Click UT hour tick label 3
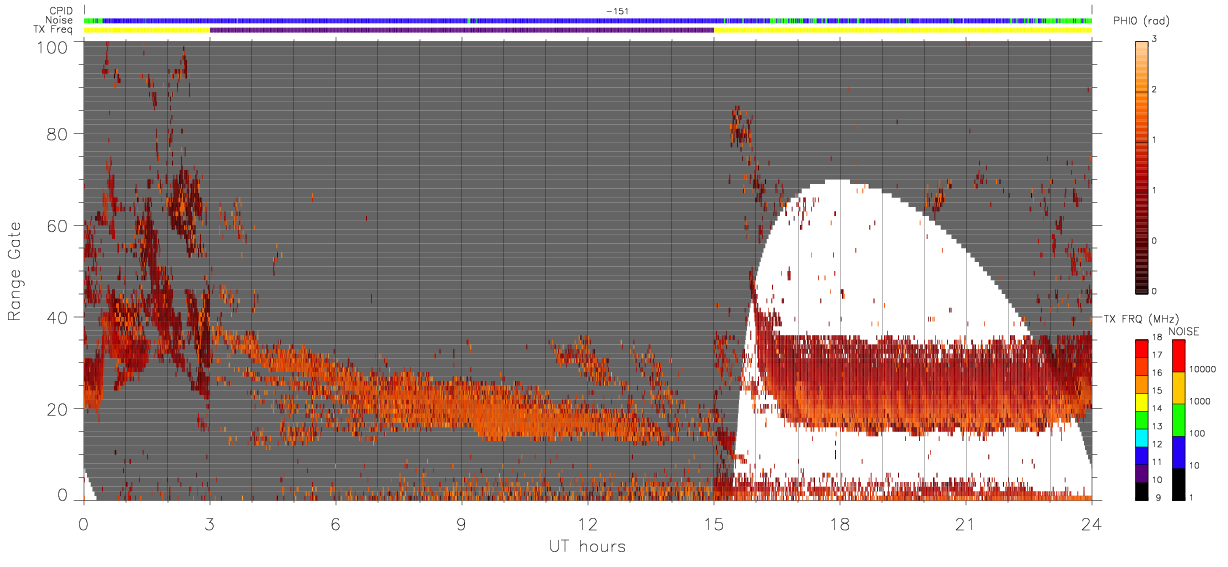Screen dimensions: 1228x567 [x=209, y=523]
